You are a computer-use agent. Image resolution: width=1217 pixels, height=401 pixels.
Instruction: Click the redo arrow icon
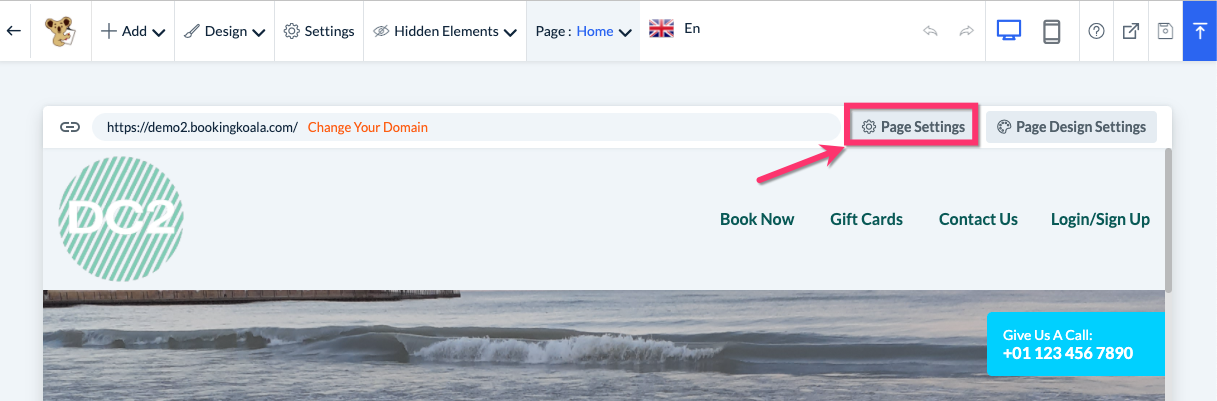point(966,31)
